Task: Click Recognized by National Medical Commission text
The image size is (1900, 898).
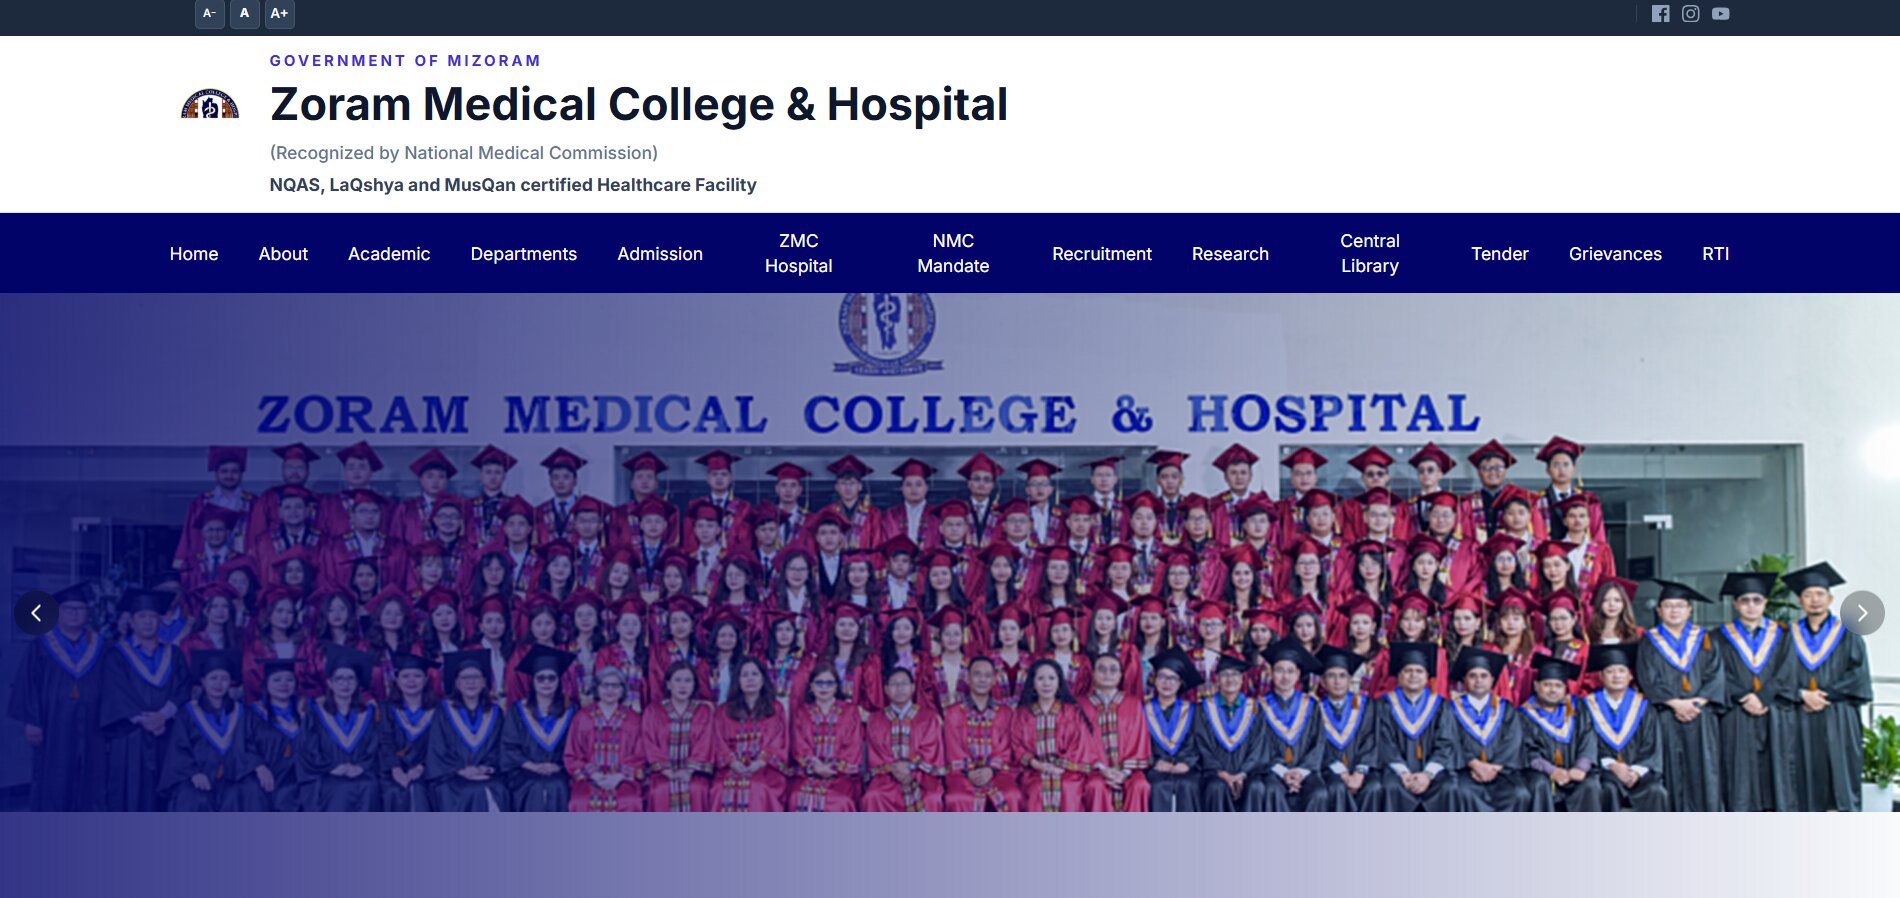Action: 464,153
